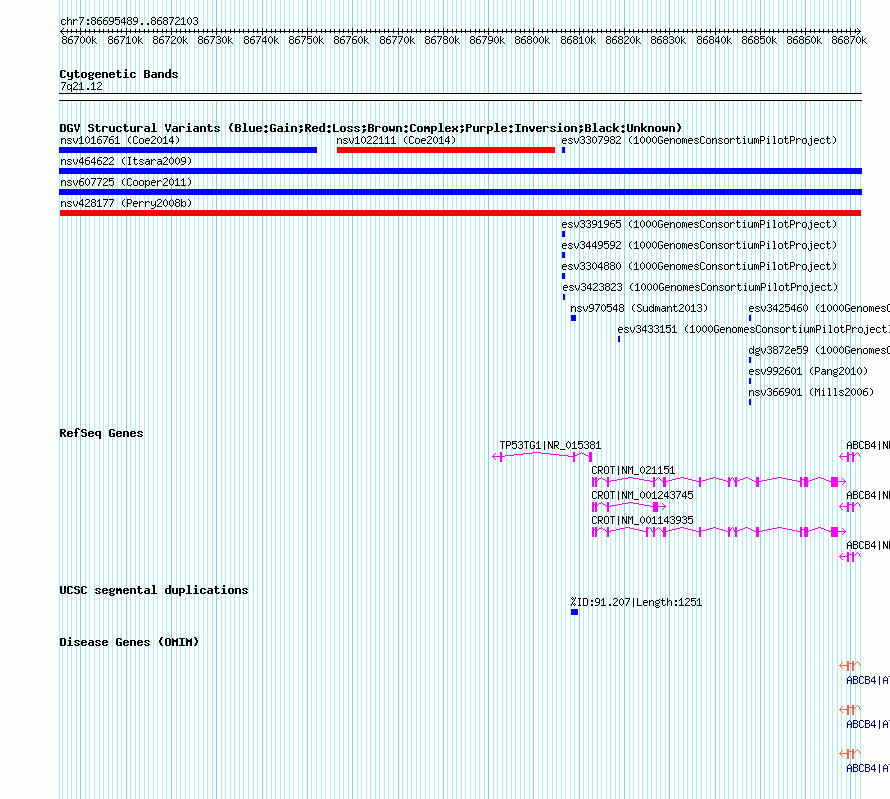This screenshot has width=890, height=799.
Task: Select the RefSeq Genes track title
Action: (x=101, y=433)
